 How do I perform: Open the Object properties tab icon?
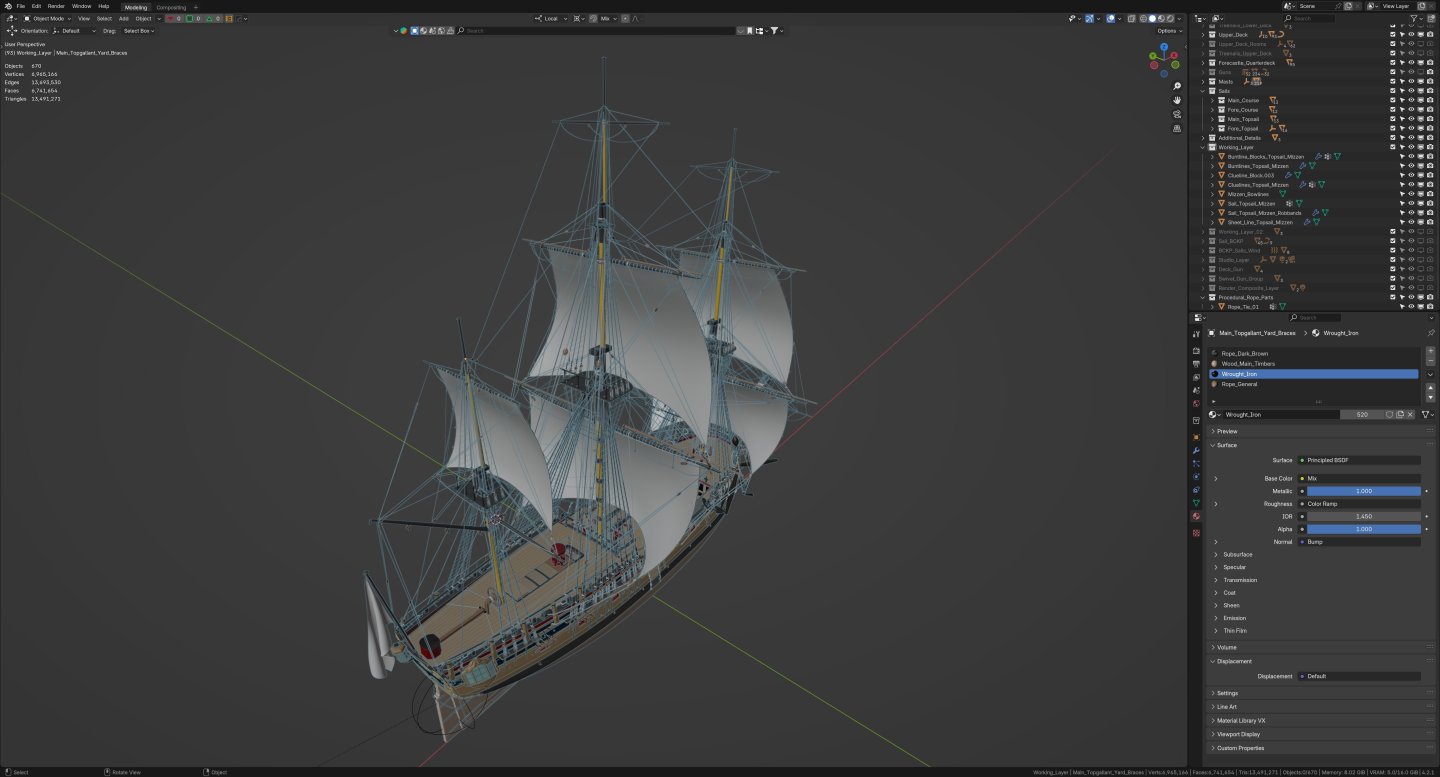(1196, 437)
